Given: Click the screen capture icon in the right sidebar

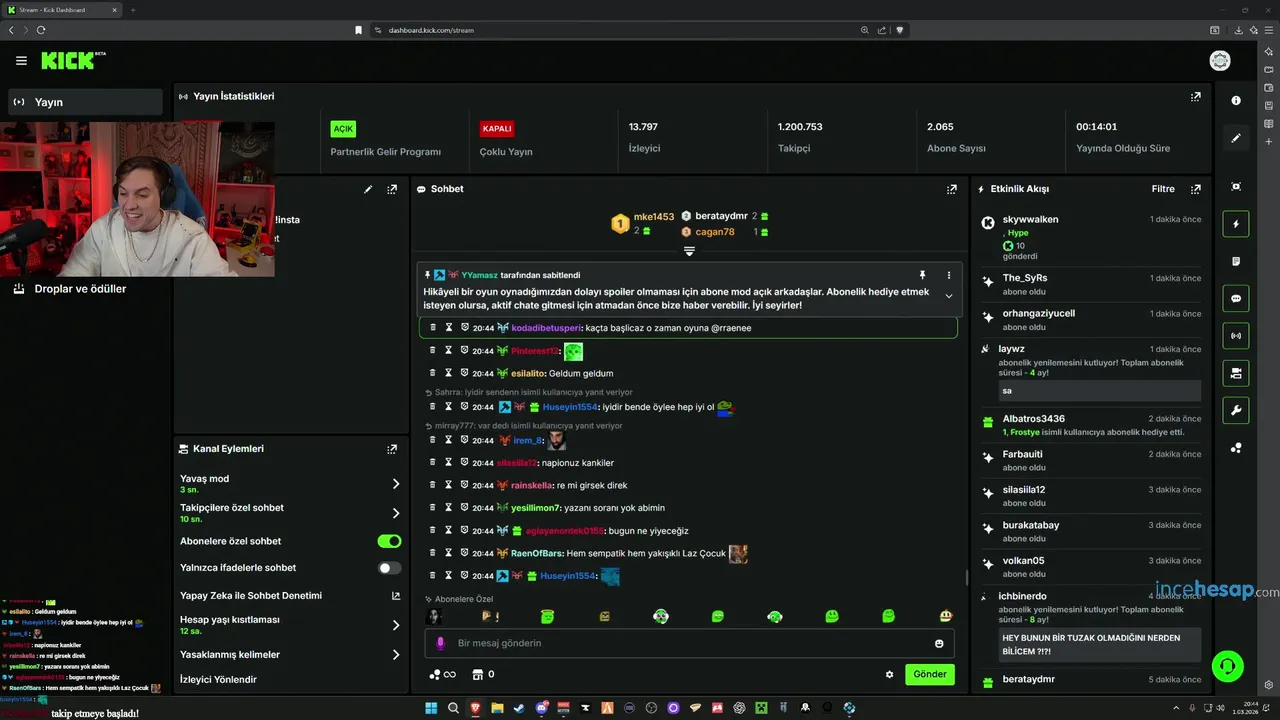Looking at the screenshot, I should coord(1236,187).
